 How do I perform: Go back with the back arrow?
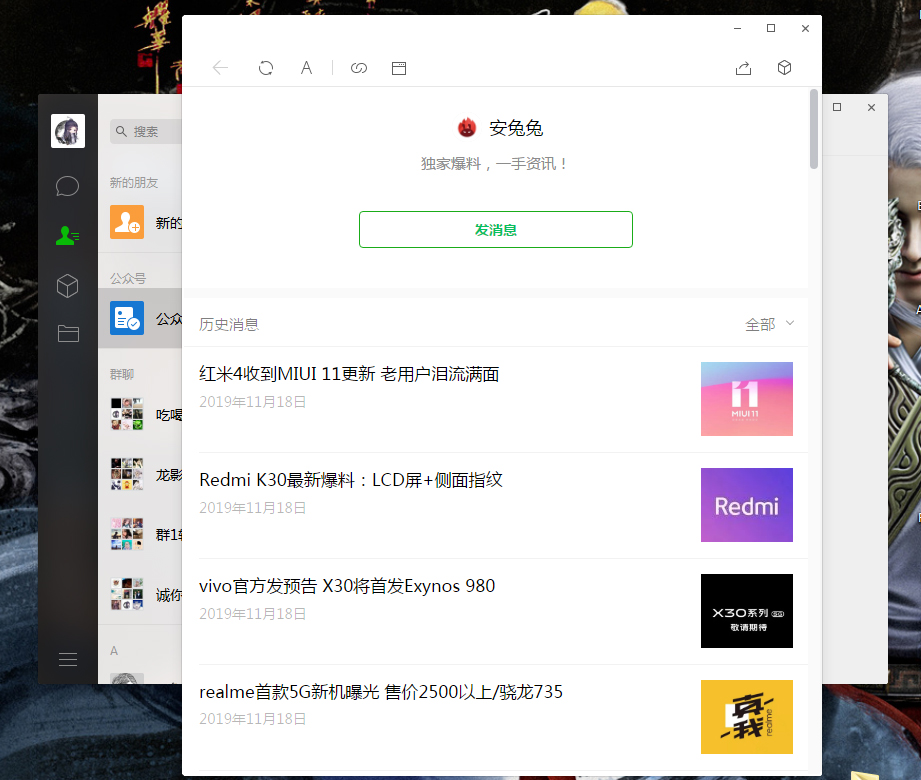(x=220, y=68)
